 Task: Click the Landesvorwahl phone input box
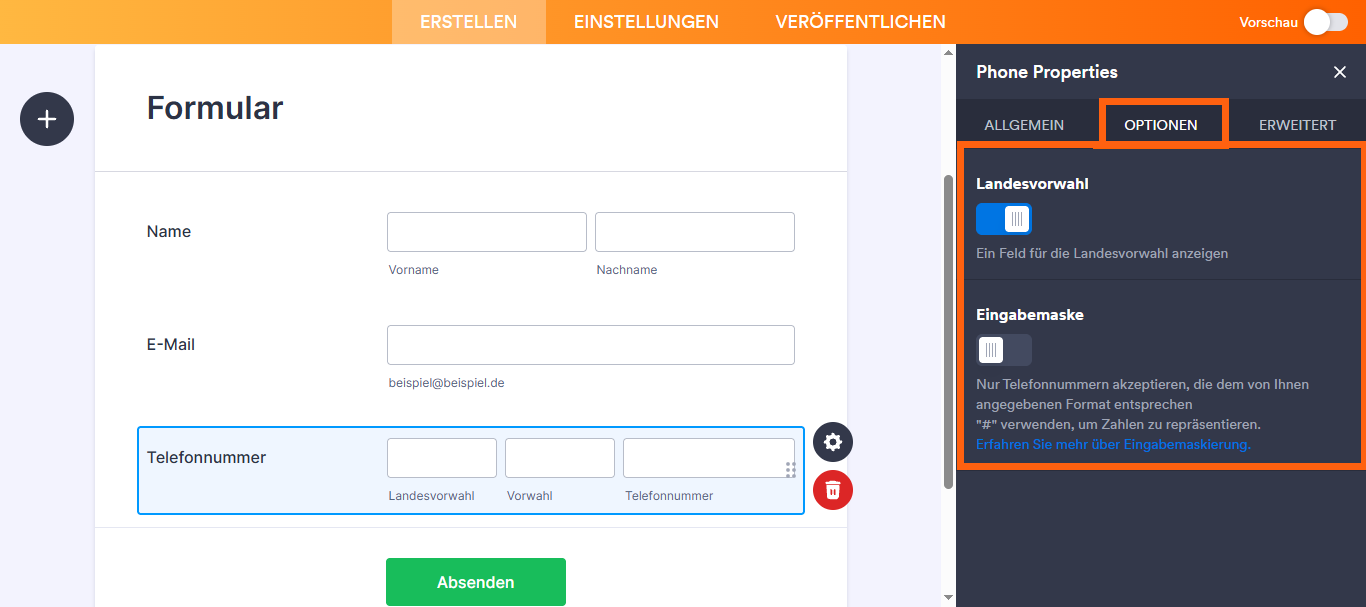point(442,458)
